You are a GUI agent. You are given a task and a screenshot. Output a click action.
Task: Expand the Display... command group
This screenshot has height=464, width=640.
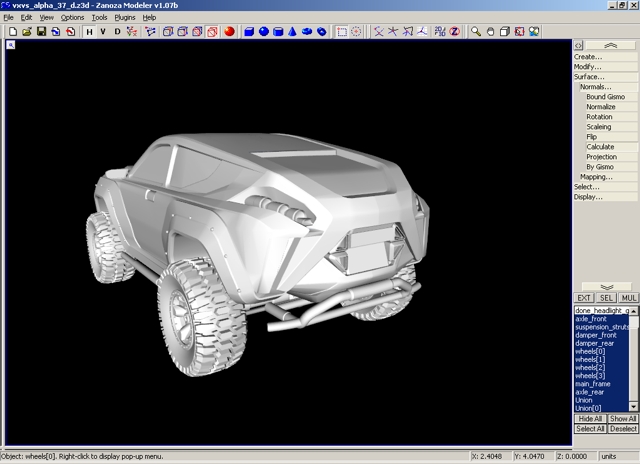[588, 197]
